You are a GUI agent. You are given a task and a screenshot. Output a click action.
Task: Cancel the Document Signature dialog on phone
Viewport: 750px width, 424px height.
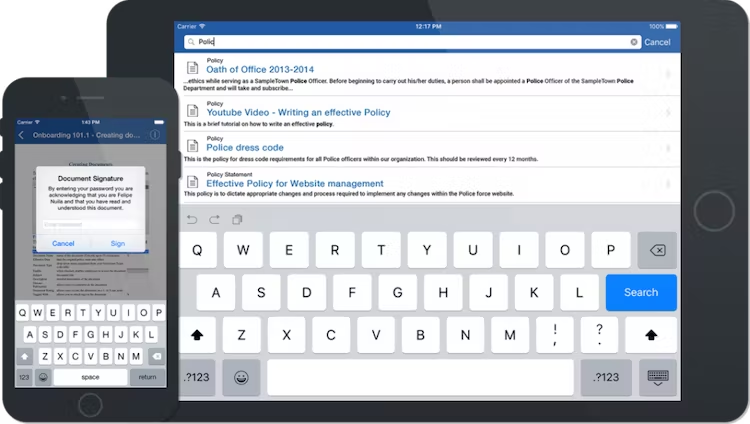[63, 244]
